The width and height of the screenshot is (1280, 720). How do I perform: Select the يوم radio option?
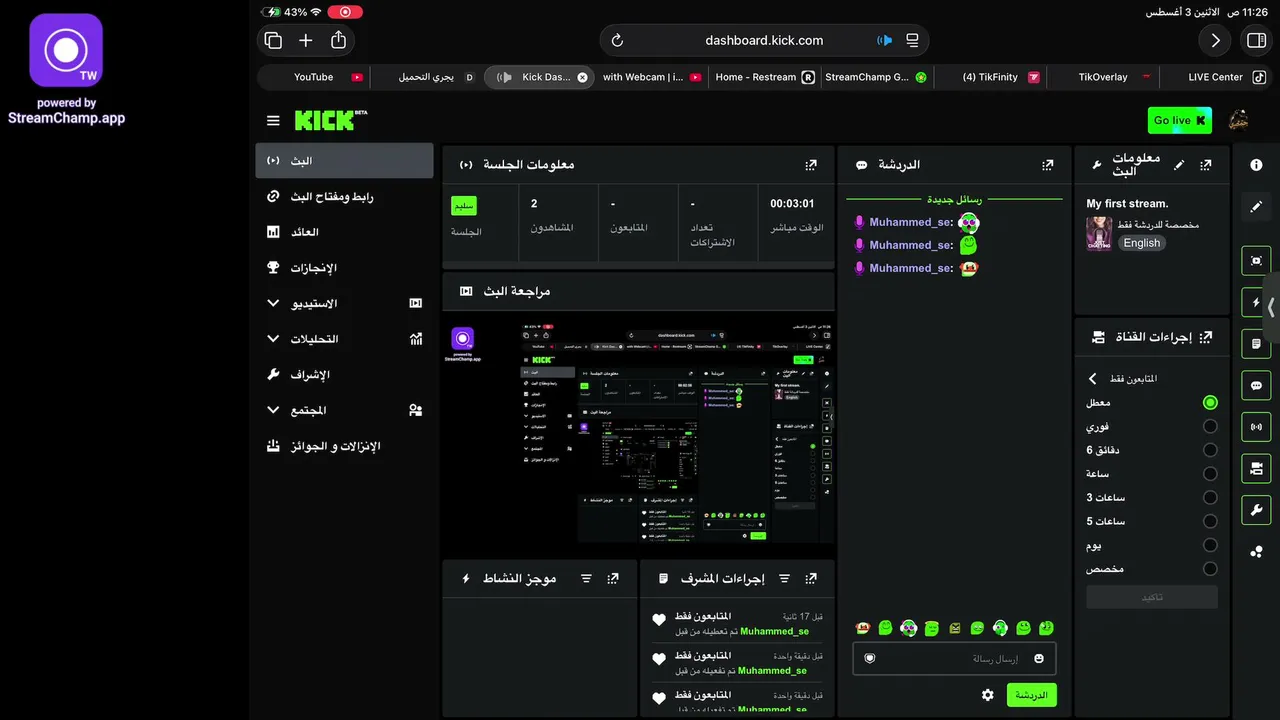coord(1210,545)
